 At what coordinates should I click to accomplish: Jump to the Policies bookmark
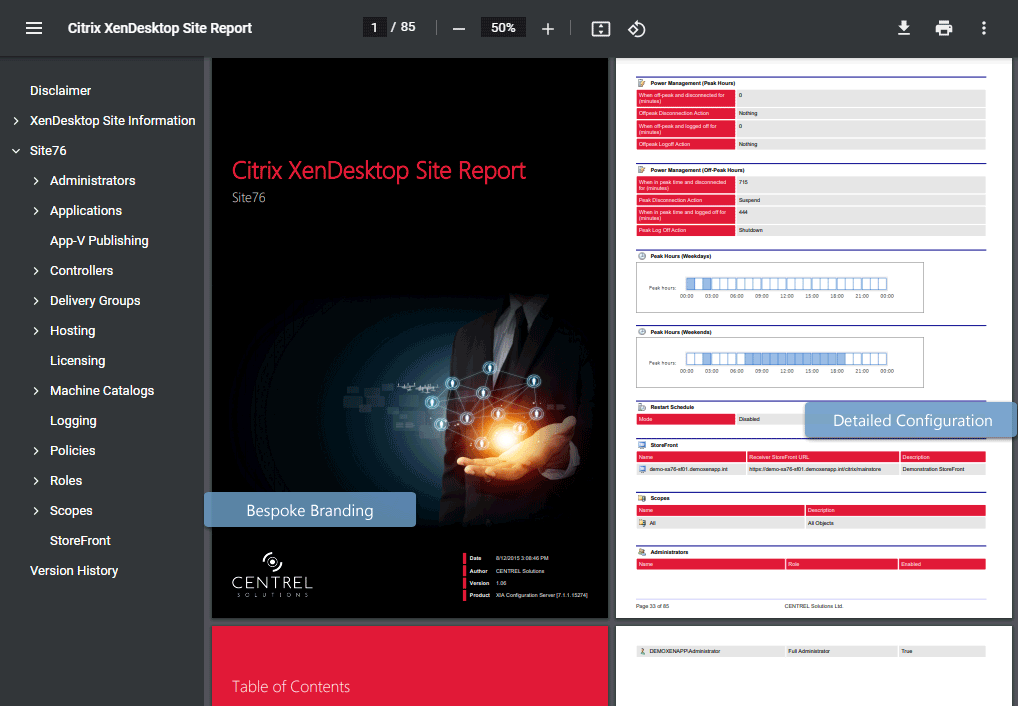pos(73,450)
